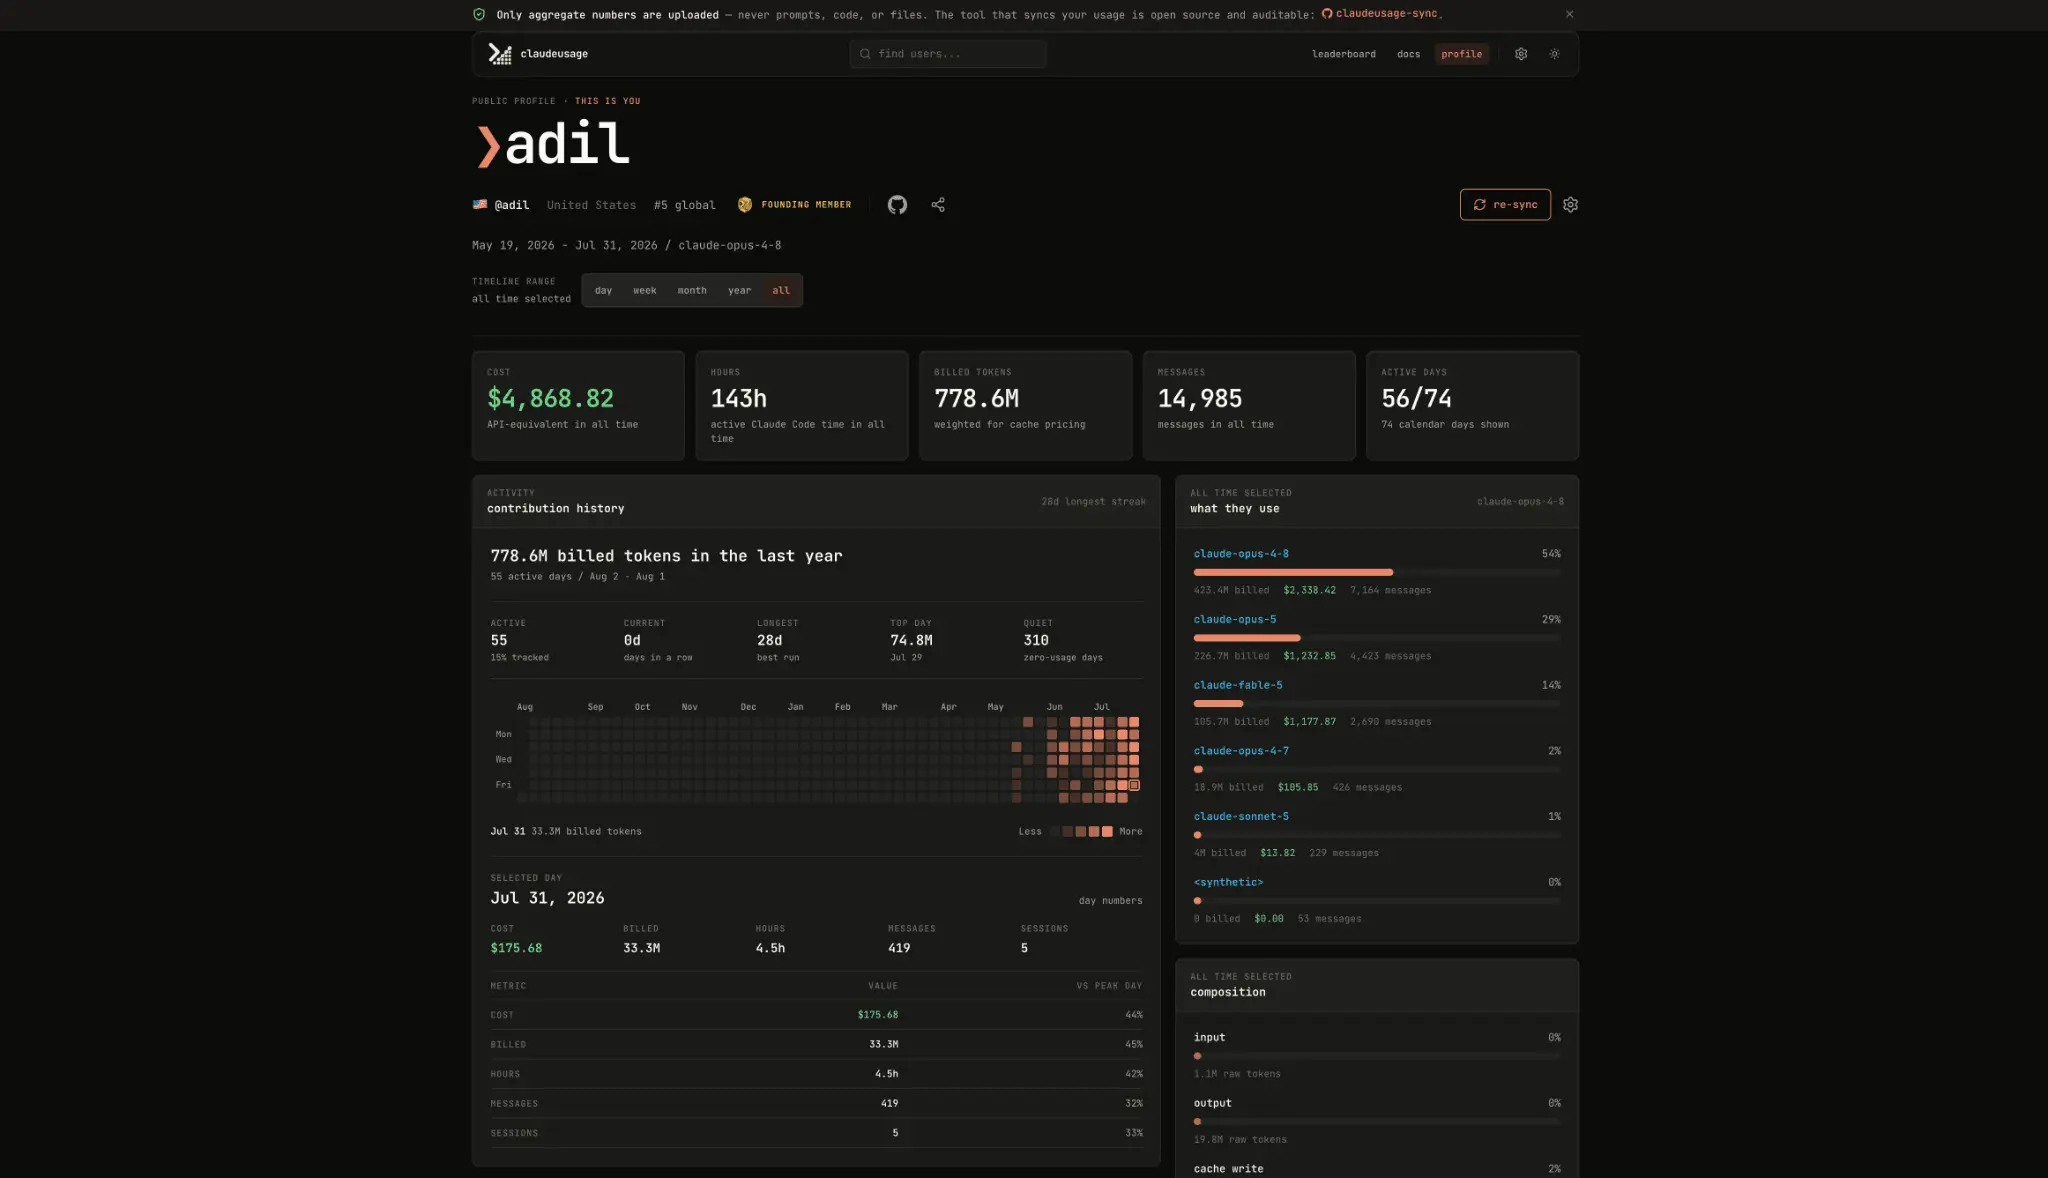Click the share profile icon
Image resolution: width=2048 pixels, height=1178 pixels.
[938, 205]
